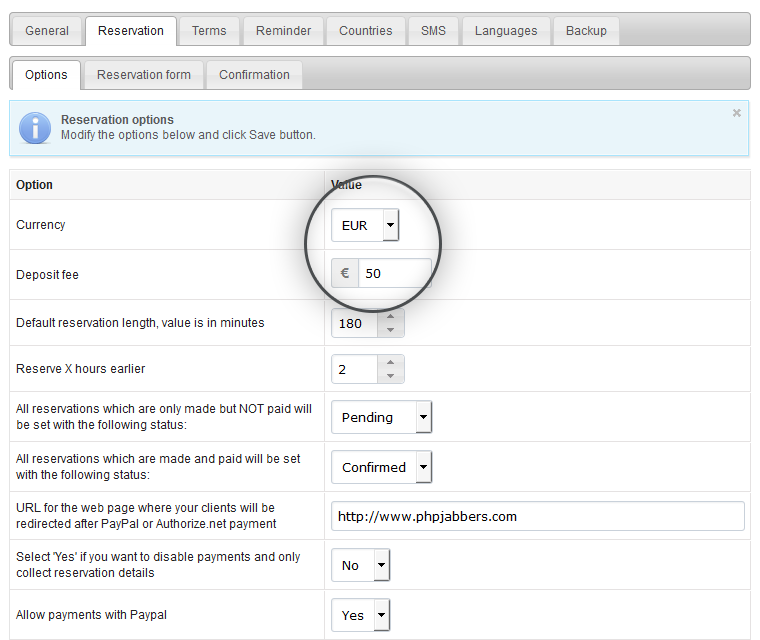Select the Options sub-tab

[46, 75]
